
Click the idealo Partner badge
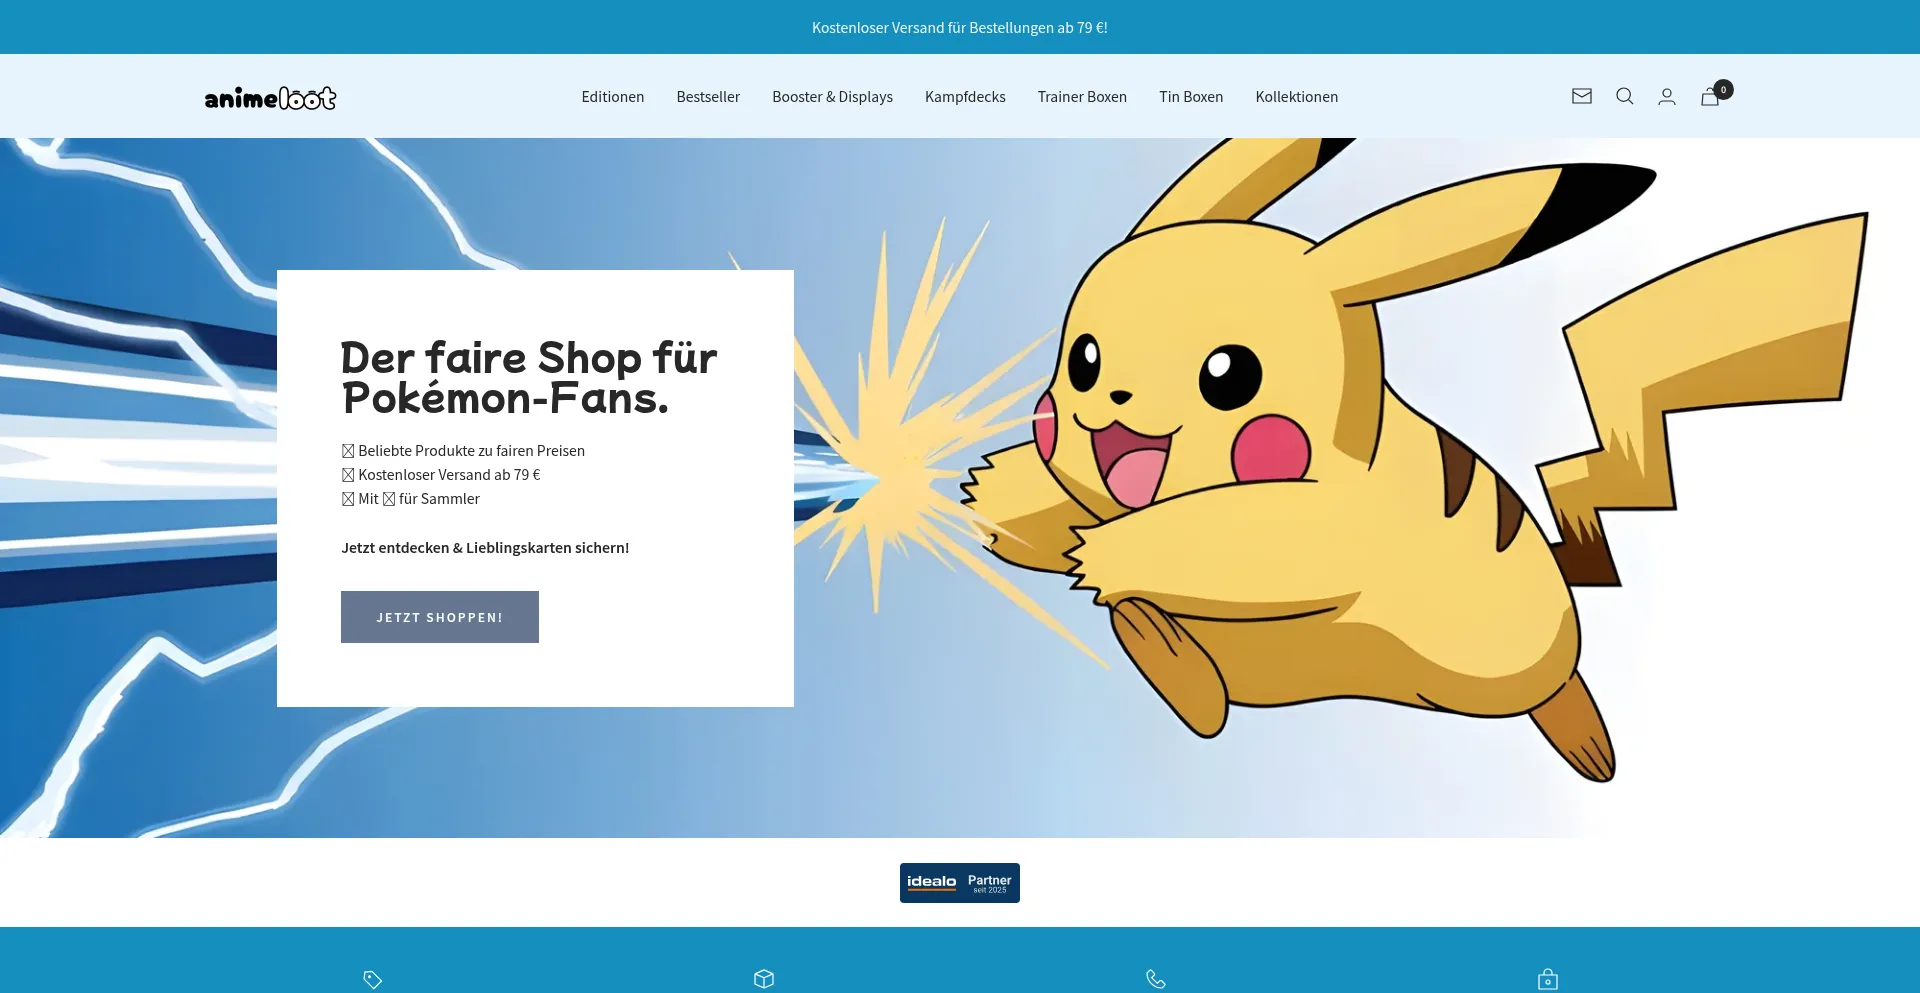[x=959, y=882]
